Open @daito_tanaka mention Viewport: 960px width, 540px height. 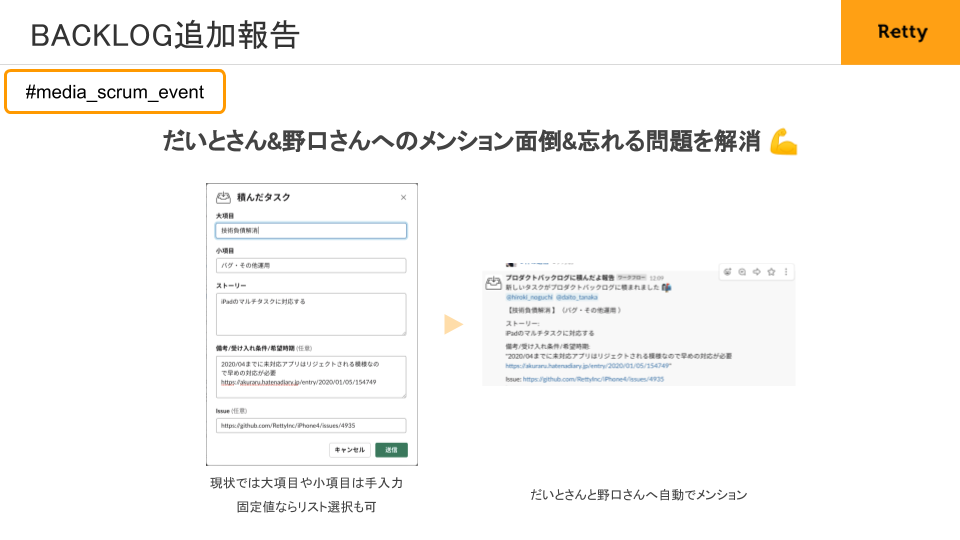tap(577, 297)
